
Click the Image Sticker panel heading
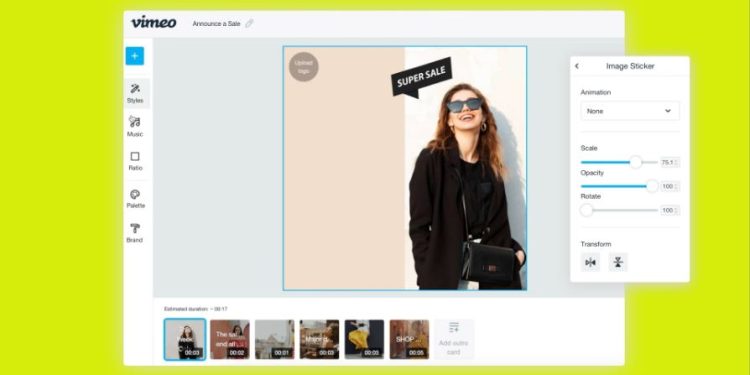tap(630, 66)
